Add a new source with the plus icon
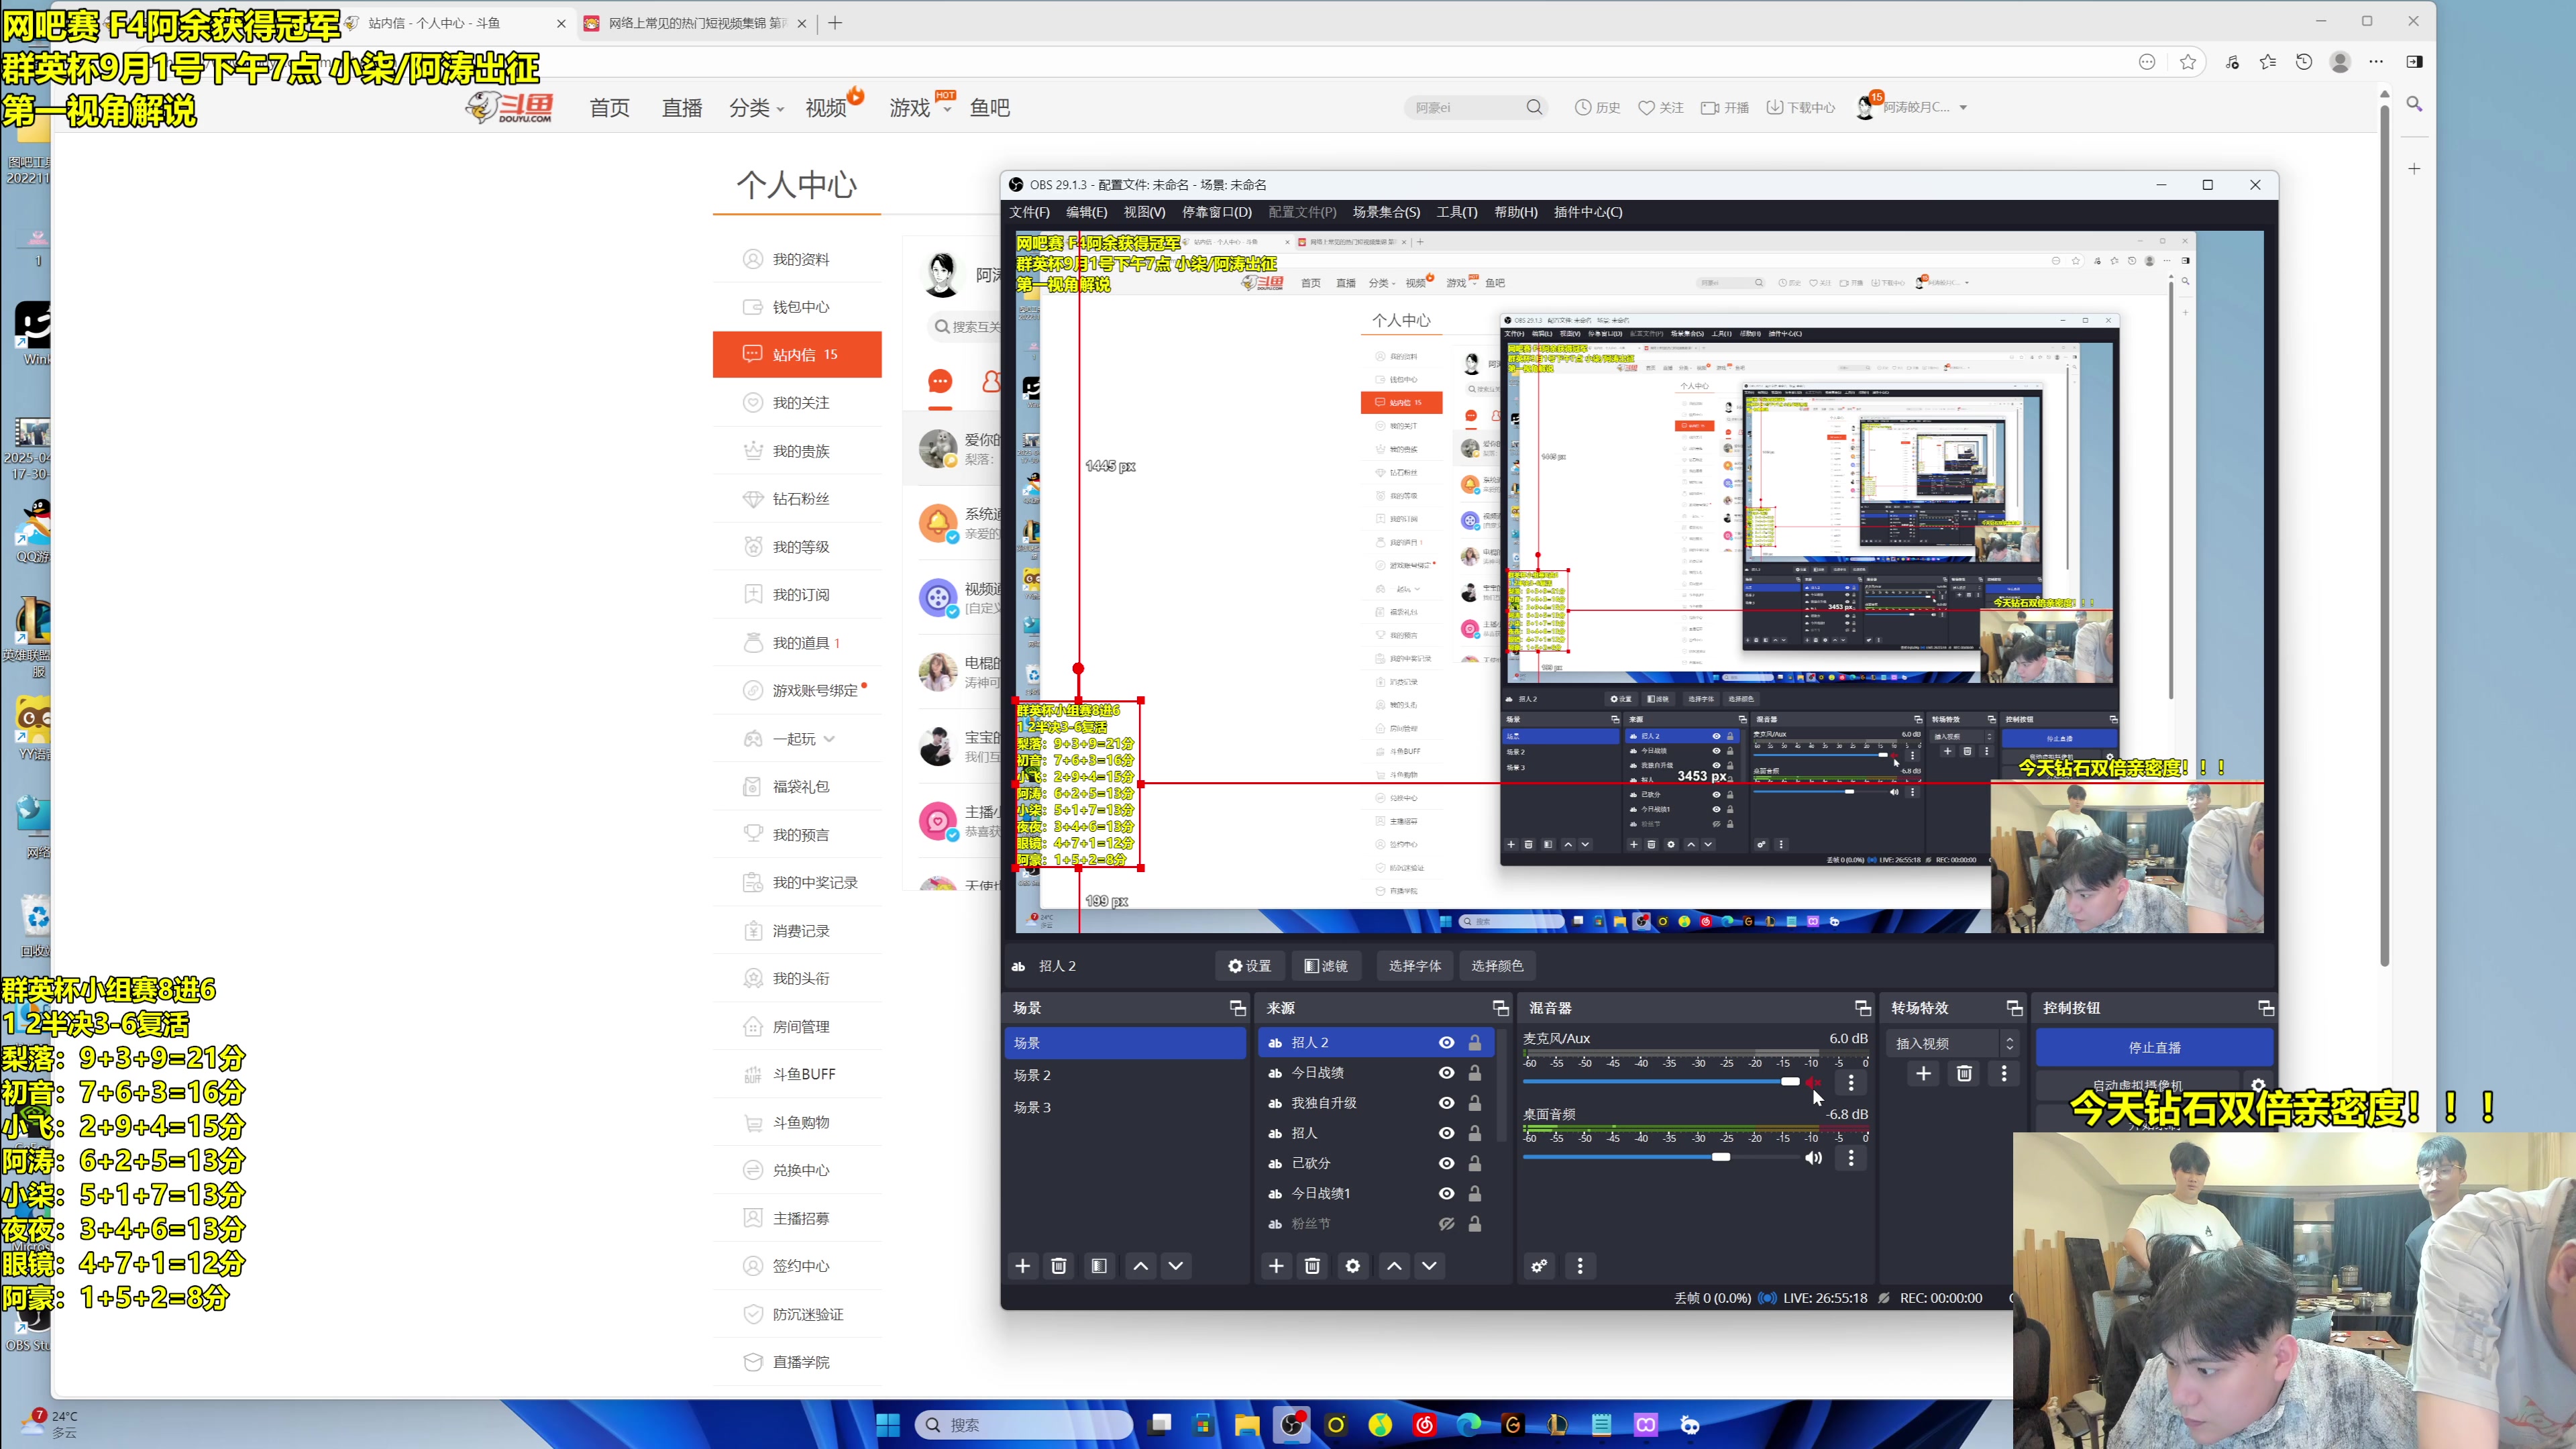Image resolution: width=2576 pixels, height=1449 pixels. point(1276,1266)
